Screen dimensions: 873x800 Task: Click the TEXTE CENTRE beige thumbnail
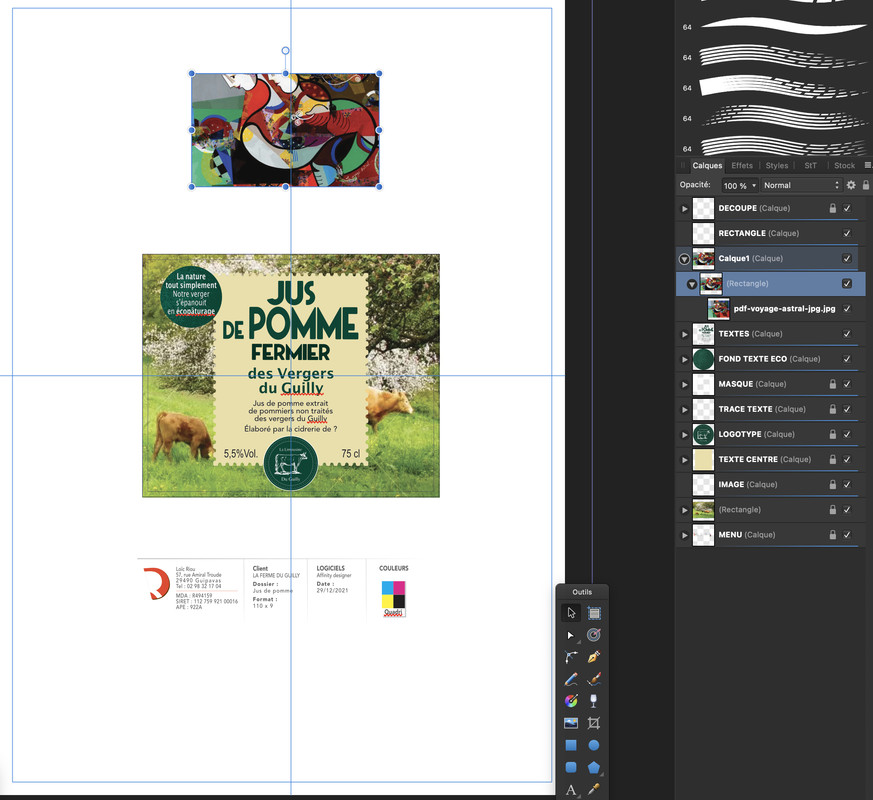(x=703, y=459)
